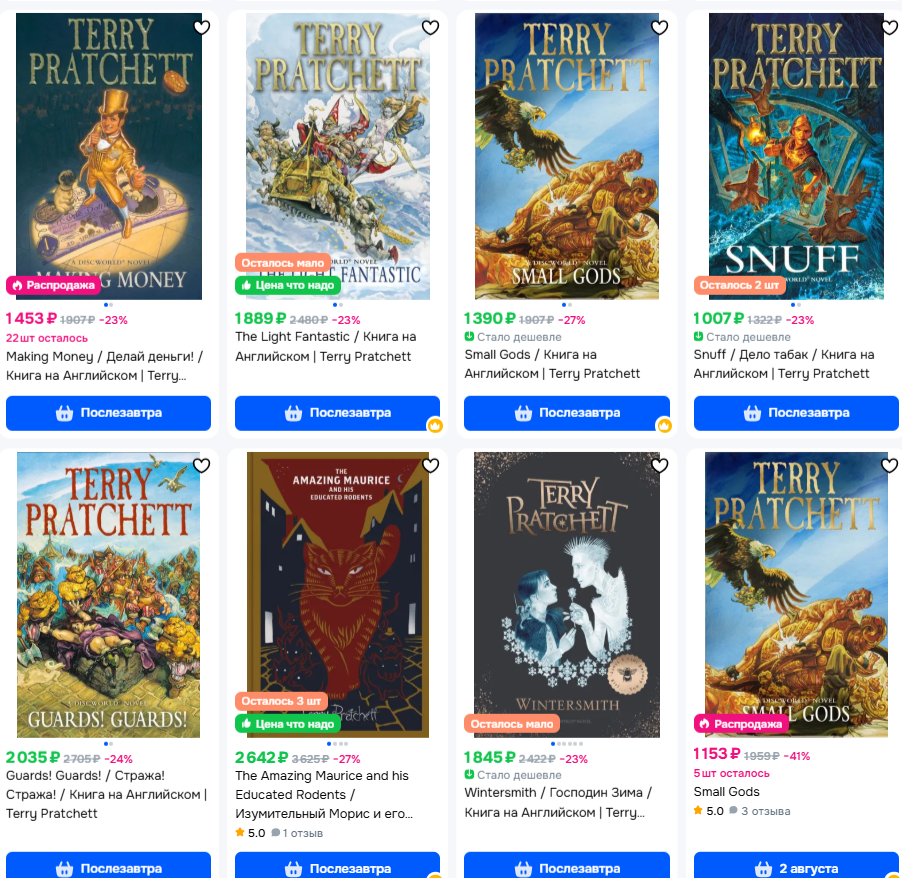Add Snuff to cart with Послезавтра button
The height and width of the screenshot is (878, 902).
pyautogui.click(x=796, y=413)
